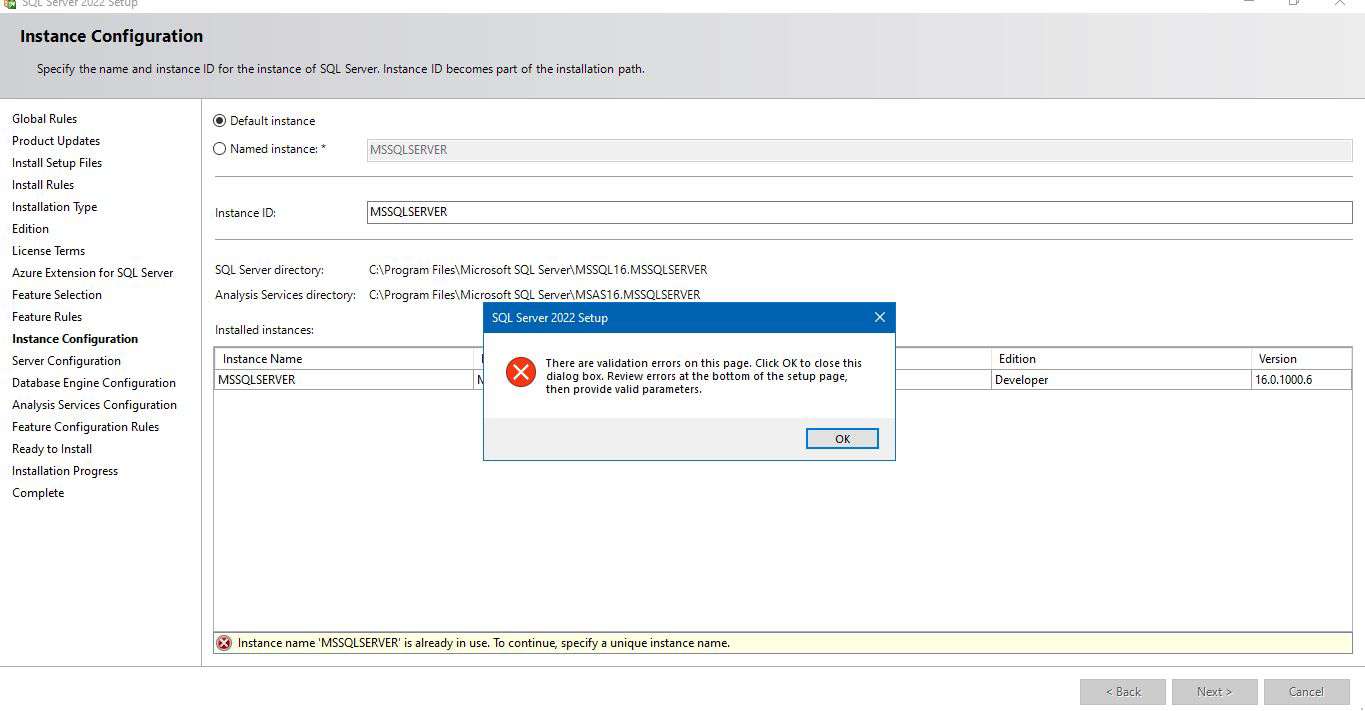
Task: Click the Analysis Services directory path text
Action: coord(535,295)
